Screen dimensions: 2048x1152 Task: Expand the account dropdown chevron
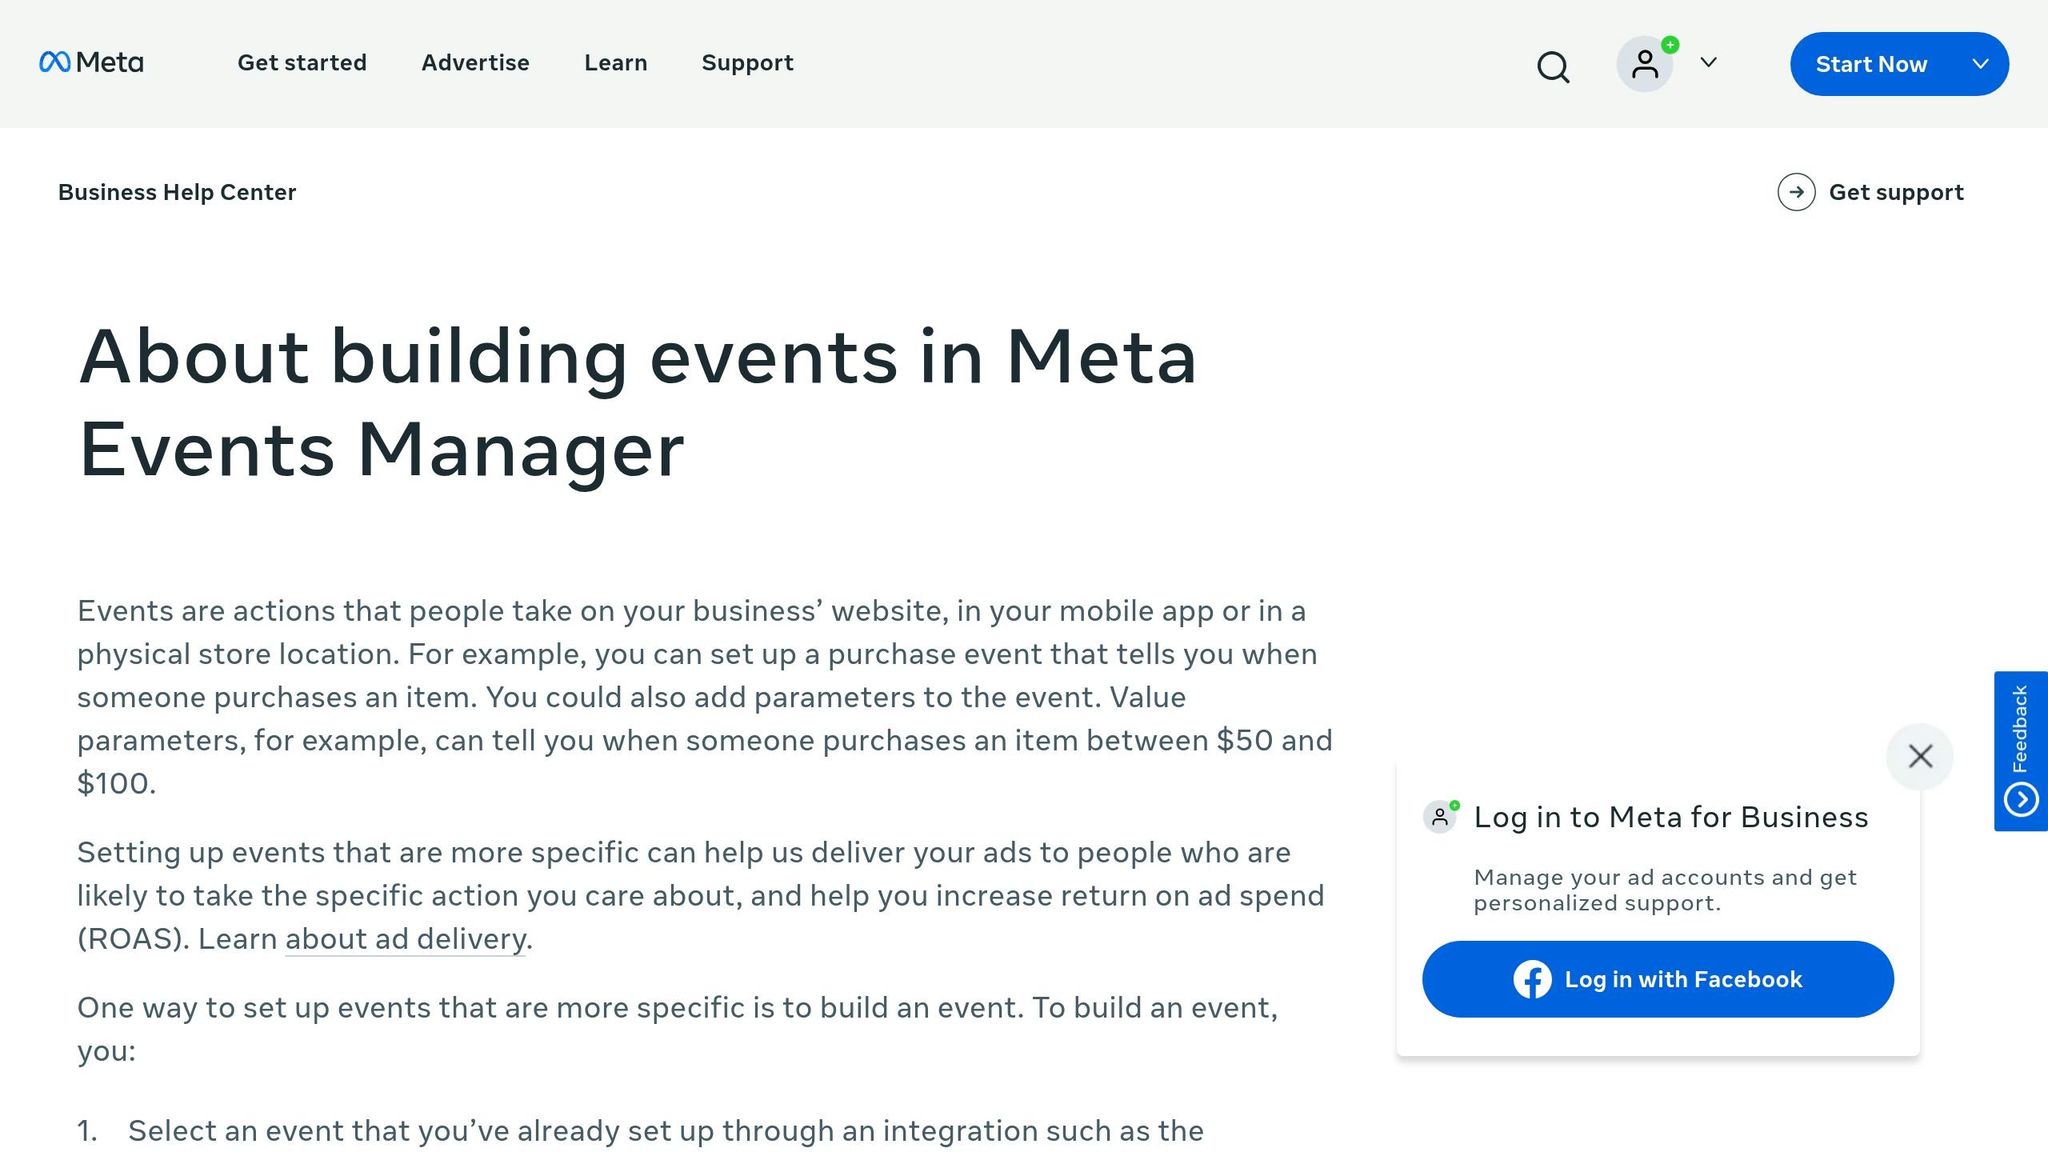(1708, 63)
